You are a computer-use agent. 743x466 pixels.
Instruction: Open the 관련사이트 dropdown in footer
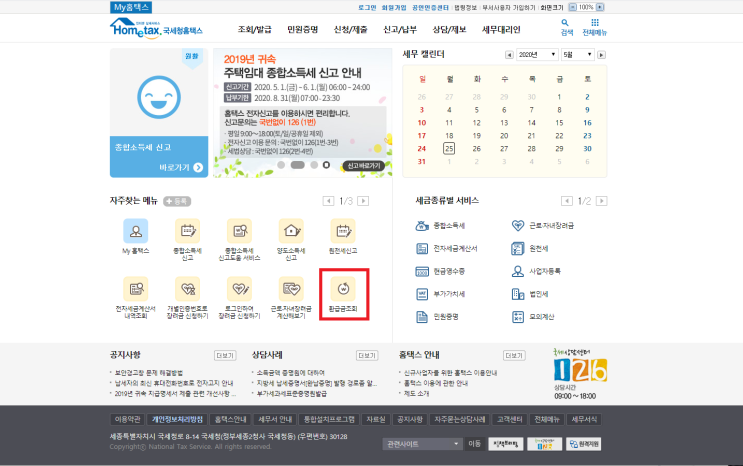point(422,444)
